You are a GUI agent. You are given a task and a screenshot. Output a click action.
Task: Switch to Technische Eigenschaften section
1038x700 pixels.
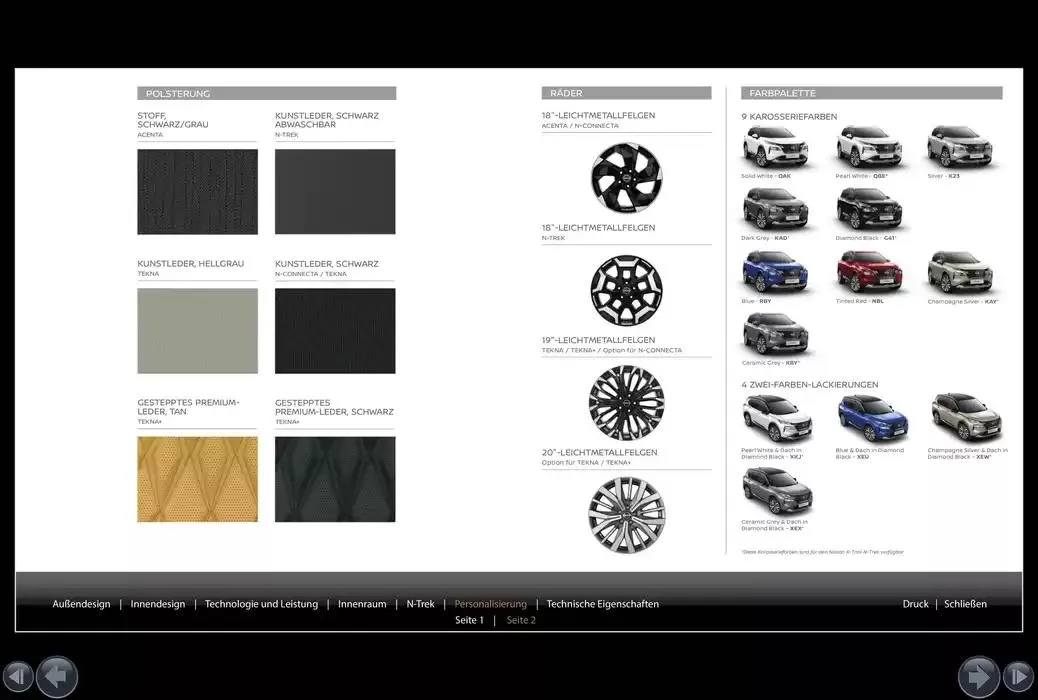[602, 604]
